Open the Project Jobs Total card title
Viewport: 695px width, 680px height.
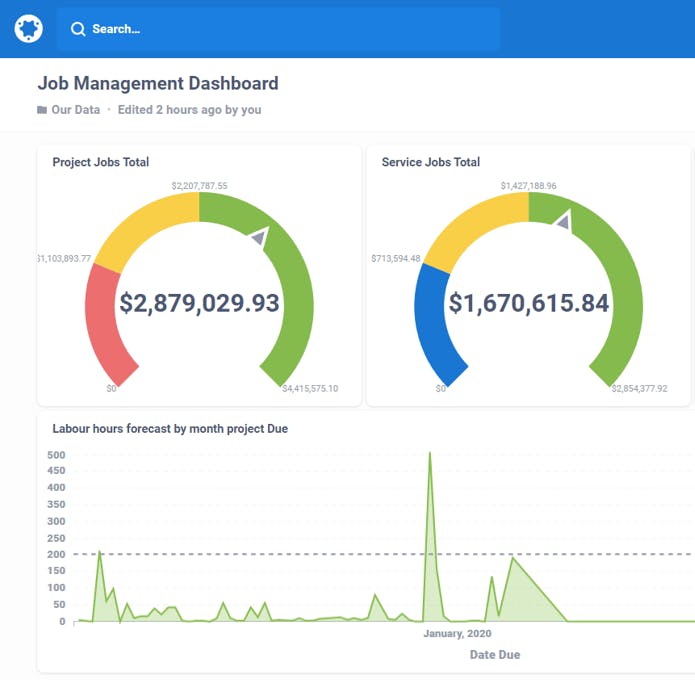pyautogui.click(x=101, y=162)
